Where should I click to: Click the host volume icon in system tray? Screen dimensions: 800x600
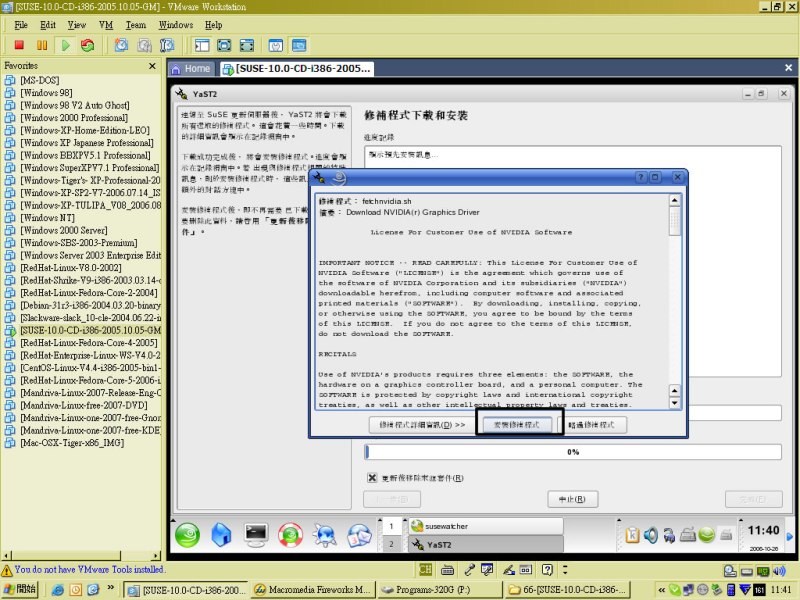click(x=780, y=571)
